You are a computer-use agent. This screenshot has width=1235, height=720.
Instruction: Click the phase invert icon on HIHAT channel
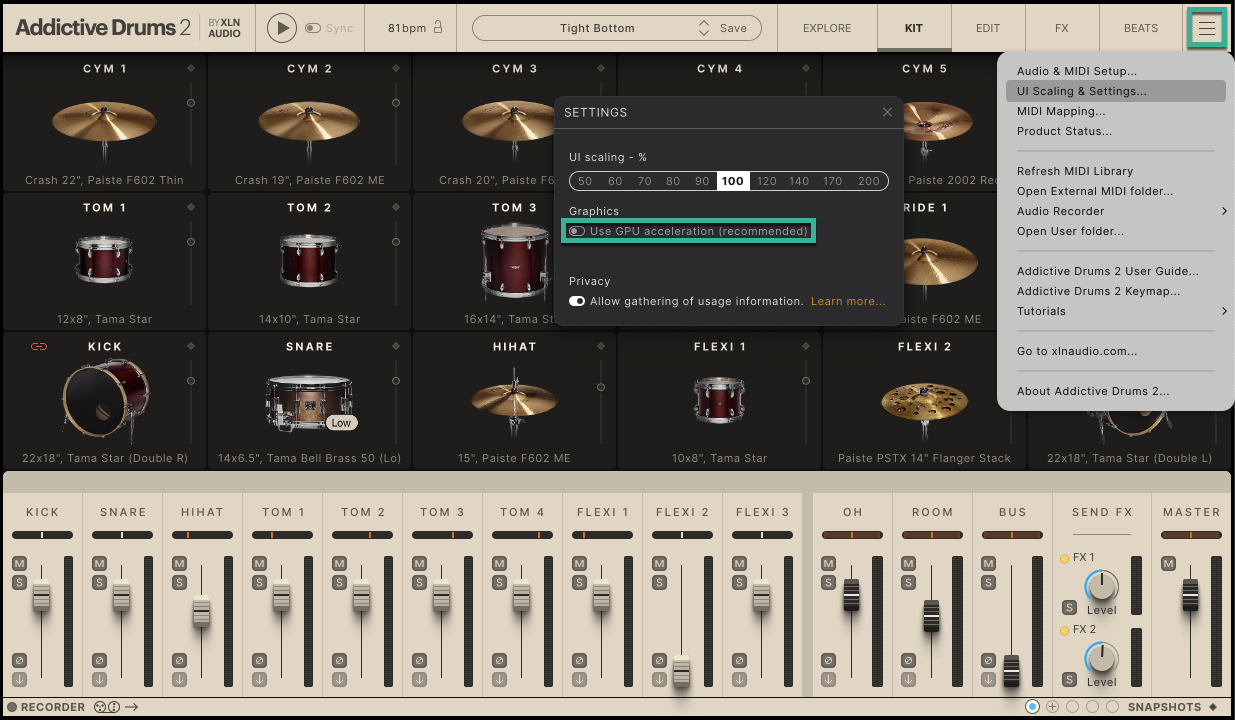point(179,661)
